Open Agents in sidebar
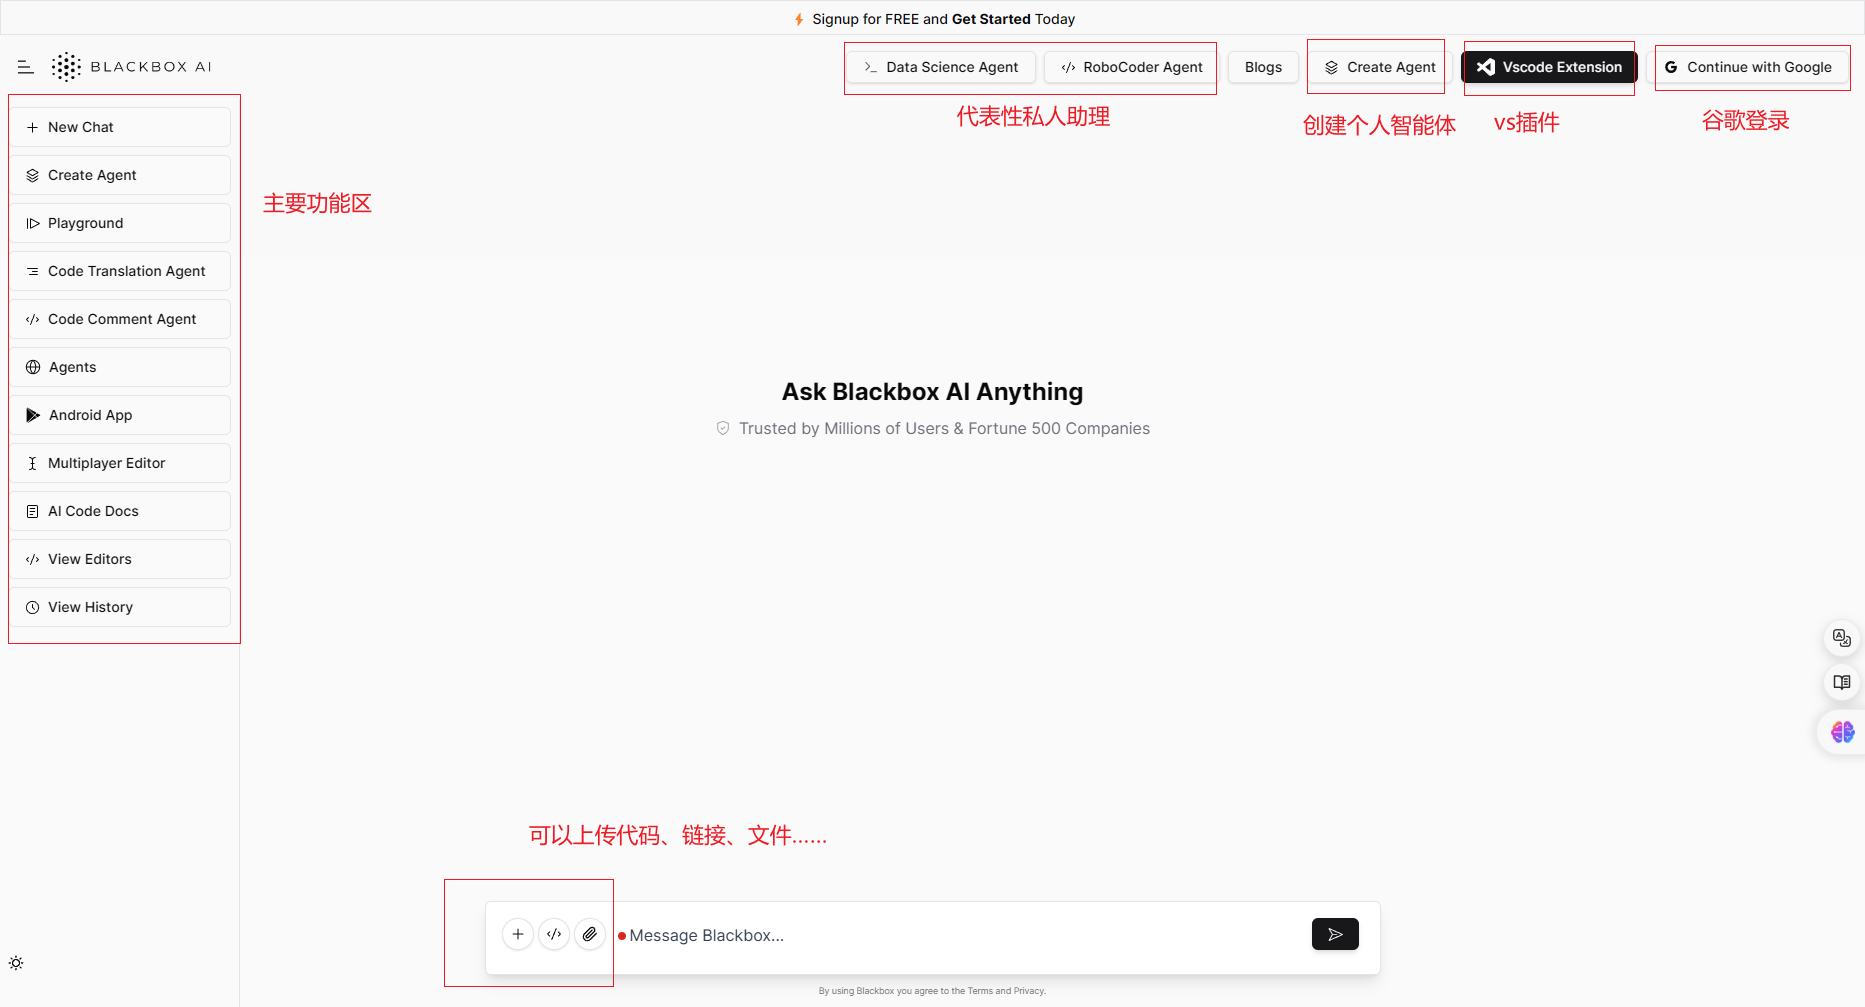The height and width of the screenshot is (1007, 1865). tap(121, 367)
